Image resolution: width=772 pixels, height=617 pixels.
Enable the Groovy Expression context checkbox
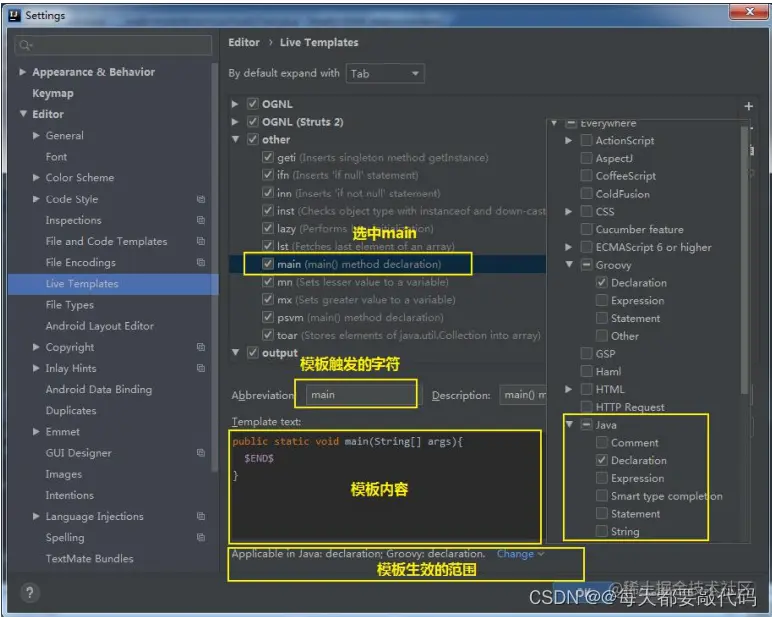tap(601, 300)
